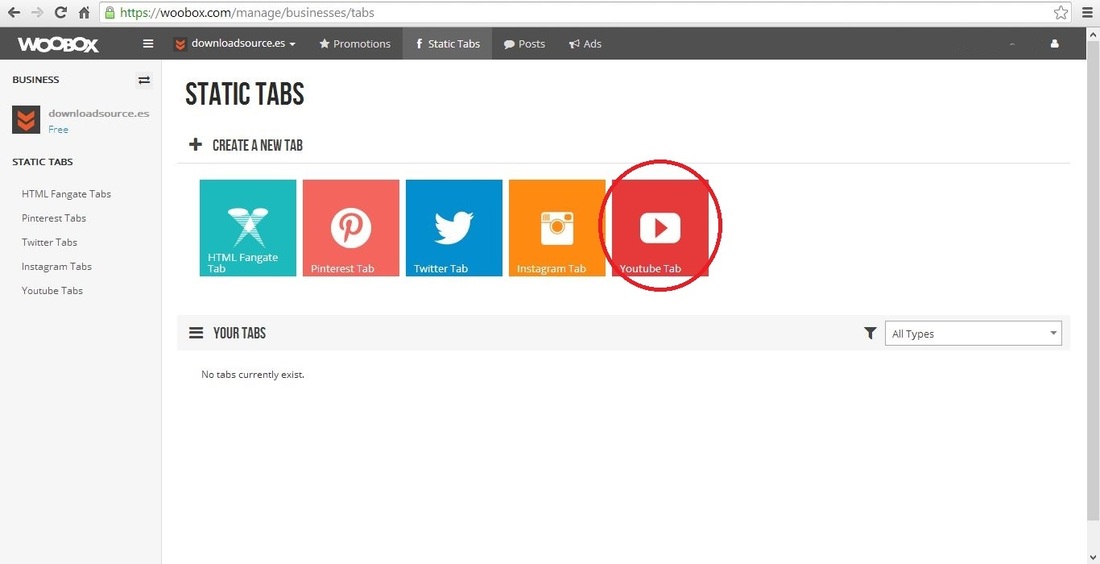Click the Woobox logo

pos(58,44)
